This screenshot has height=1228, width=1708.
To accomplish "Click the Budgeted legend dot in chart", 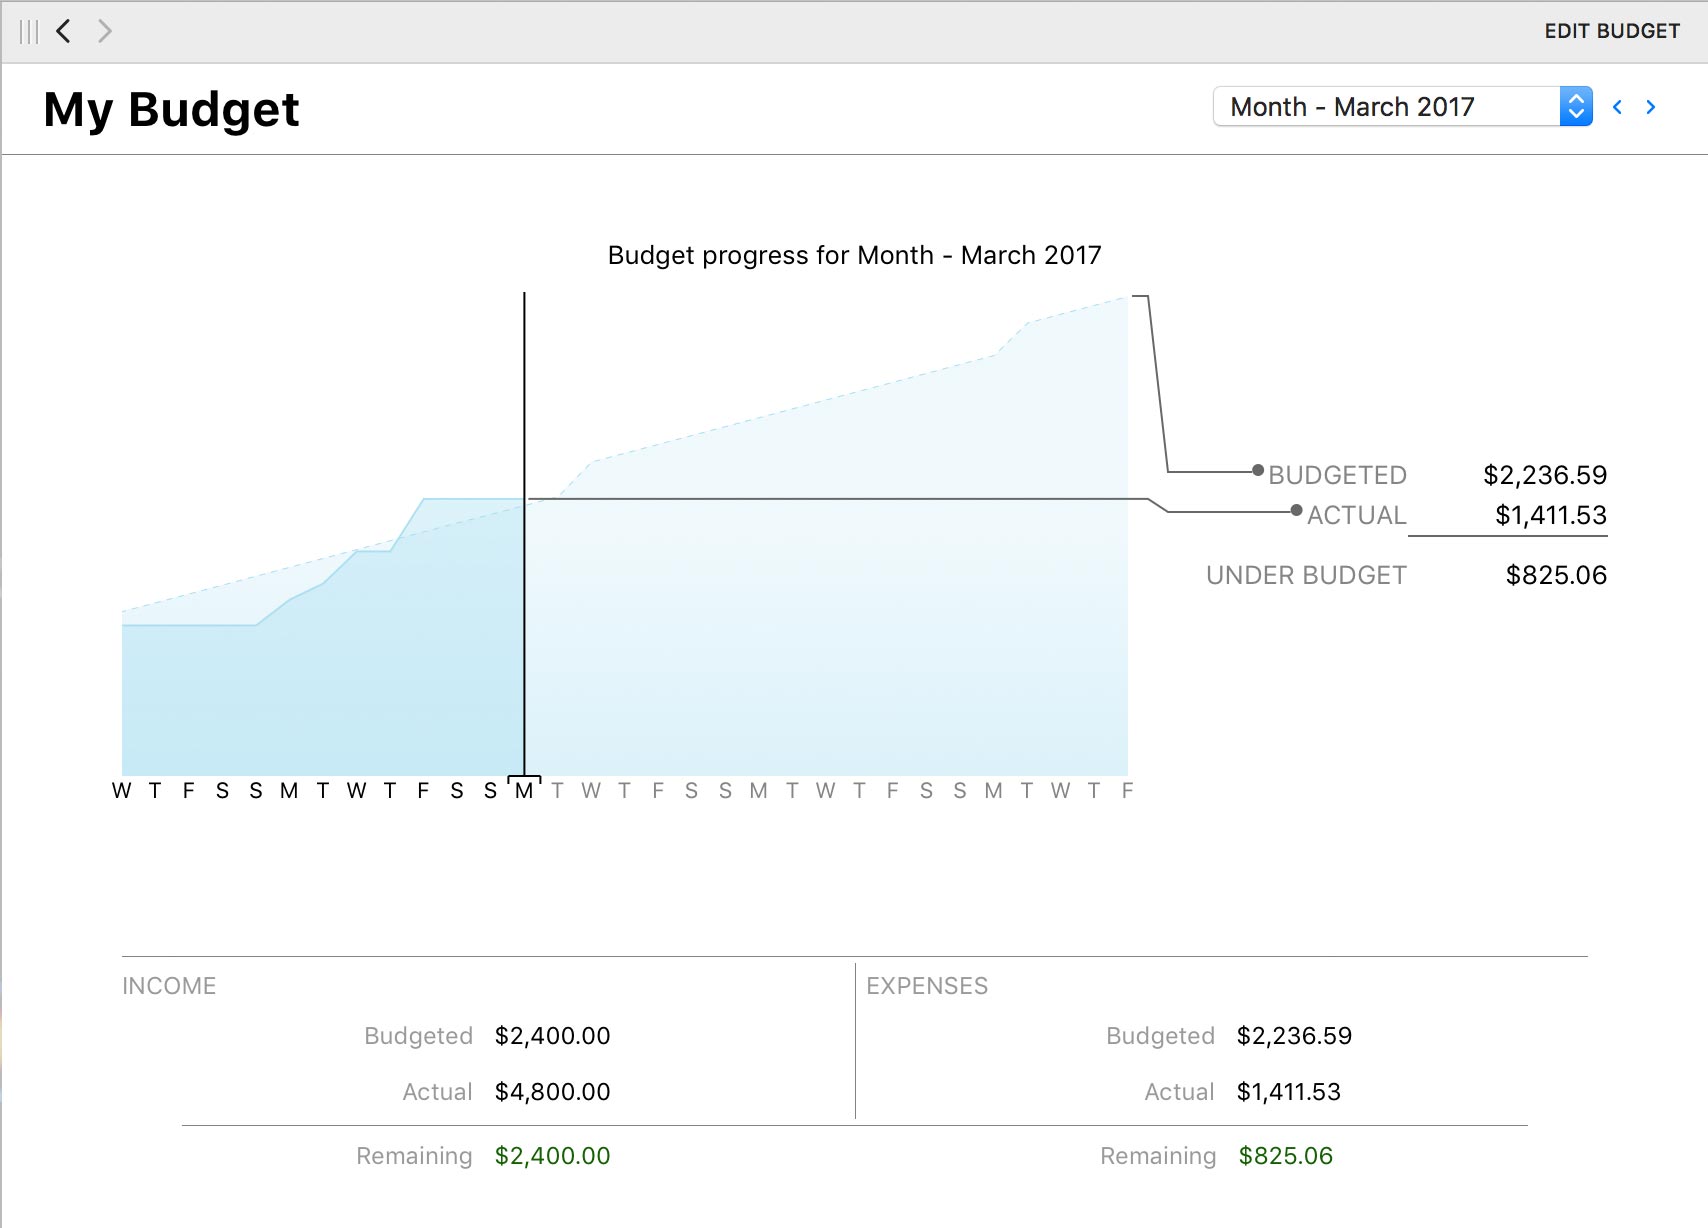I will pyautogui.click(x=1259, y=470).
